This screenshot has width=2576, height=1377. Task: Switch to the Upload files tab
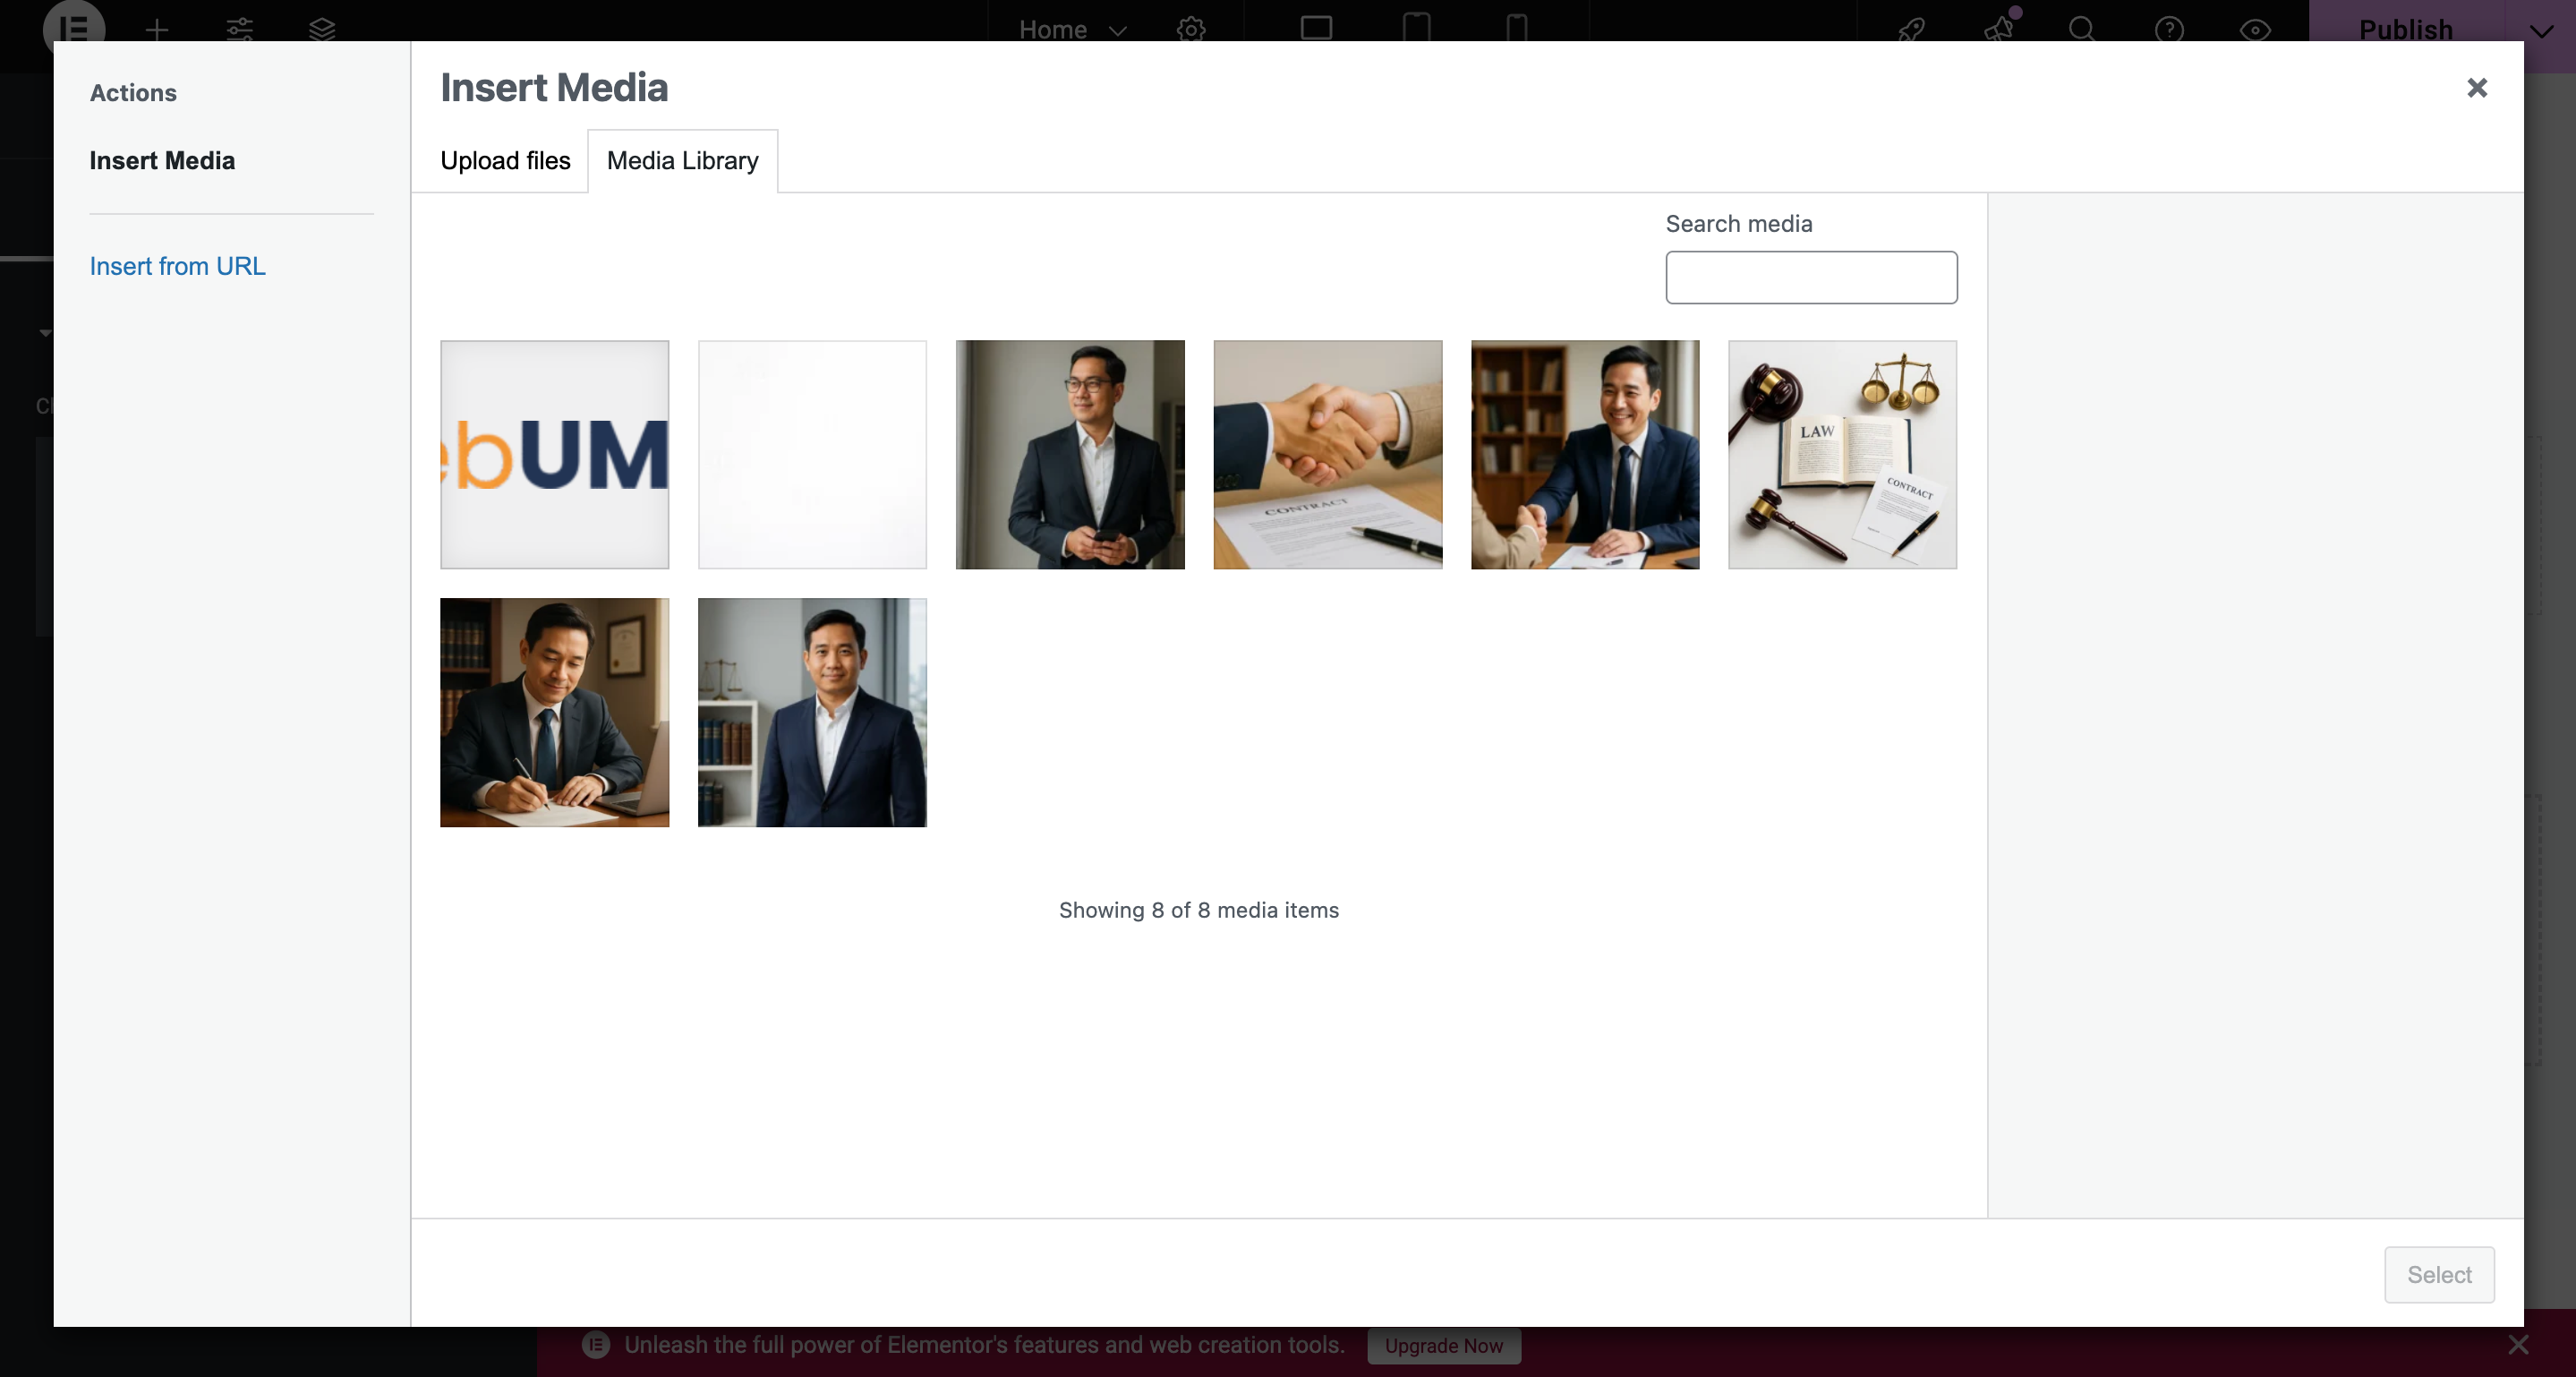[505, 161]
